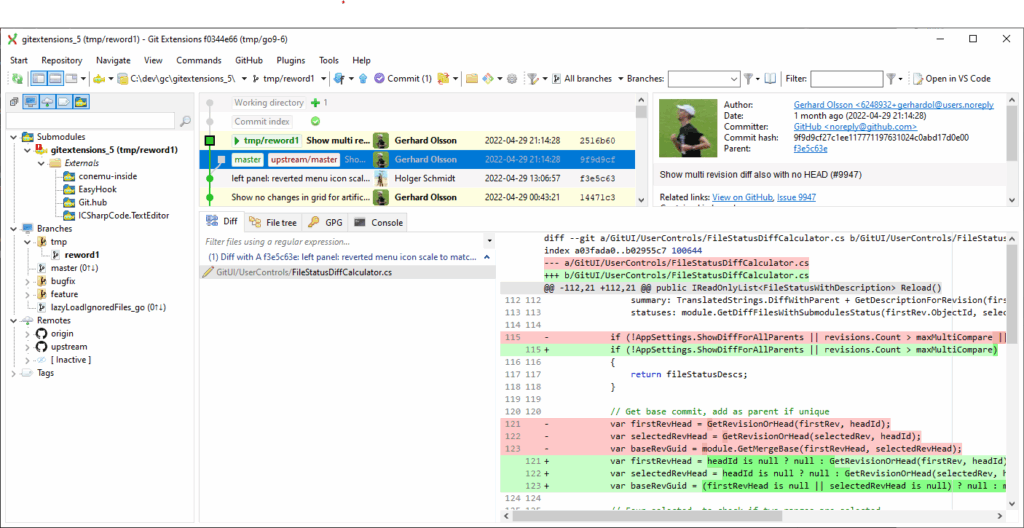Click the Filter text input field
Image resolution: width=1024 pixels, height=528 pixels.
click(x=846, y=78)
